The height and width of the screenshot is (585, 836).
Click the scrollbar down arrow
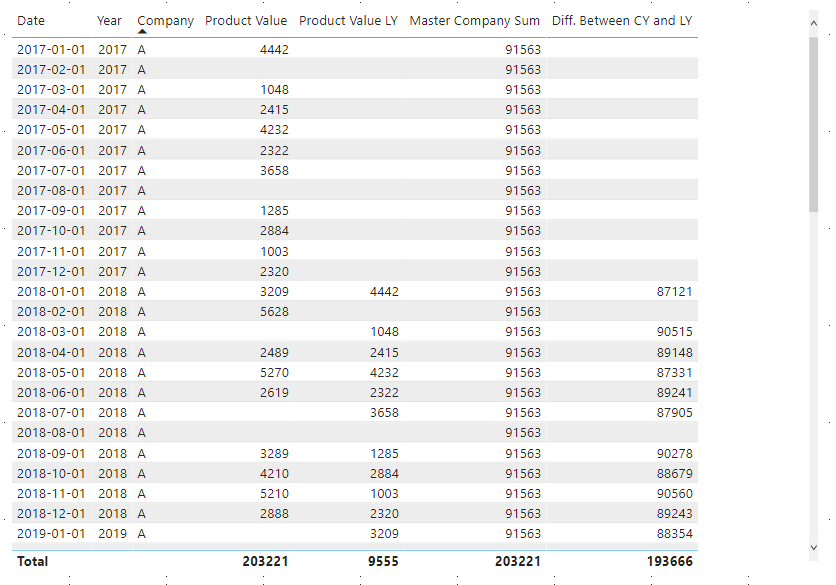(813, 547)
